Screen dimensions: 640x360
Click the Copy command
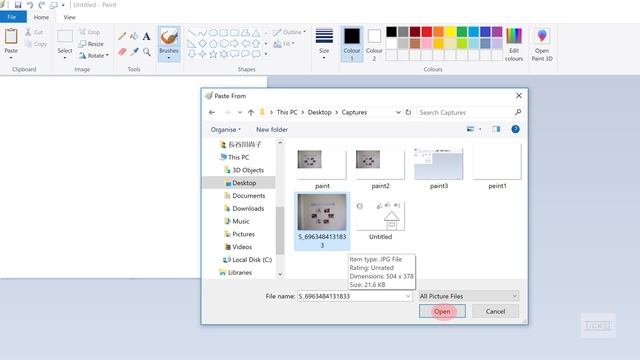tap(36, 44)
